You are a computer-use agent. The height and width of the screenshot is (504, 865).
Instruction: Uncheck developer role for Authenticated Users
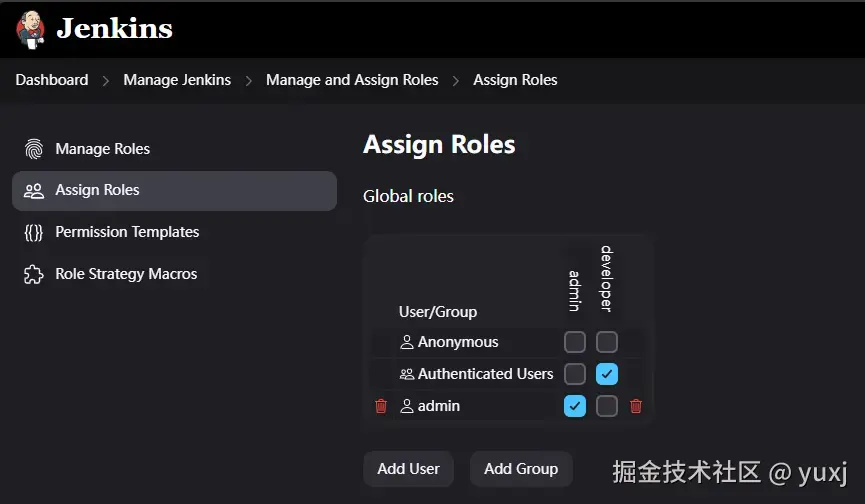click(607, 374)
